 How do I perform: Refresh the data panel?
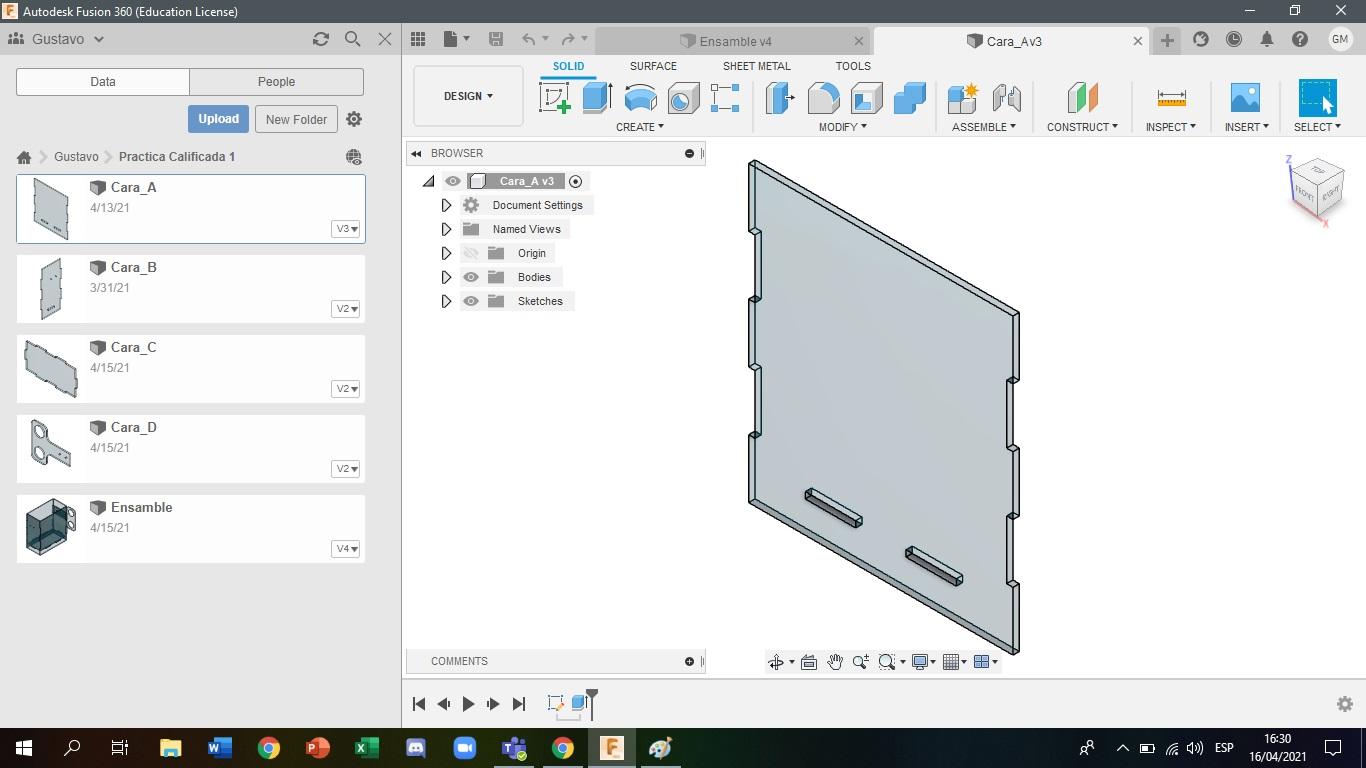[x=321, y=39]
